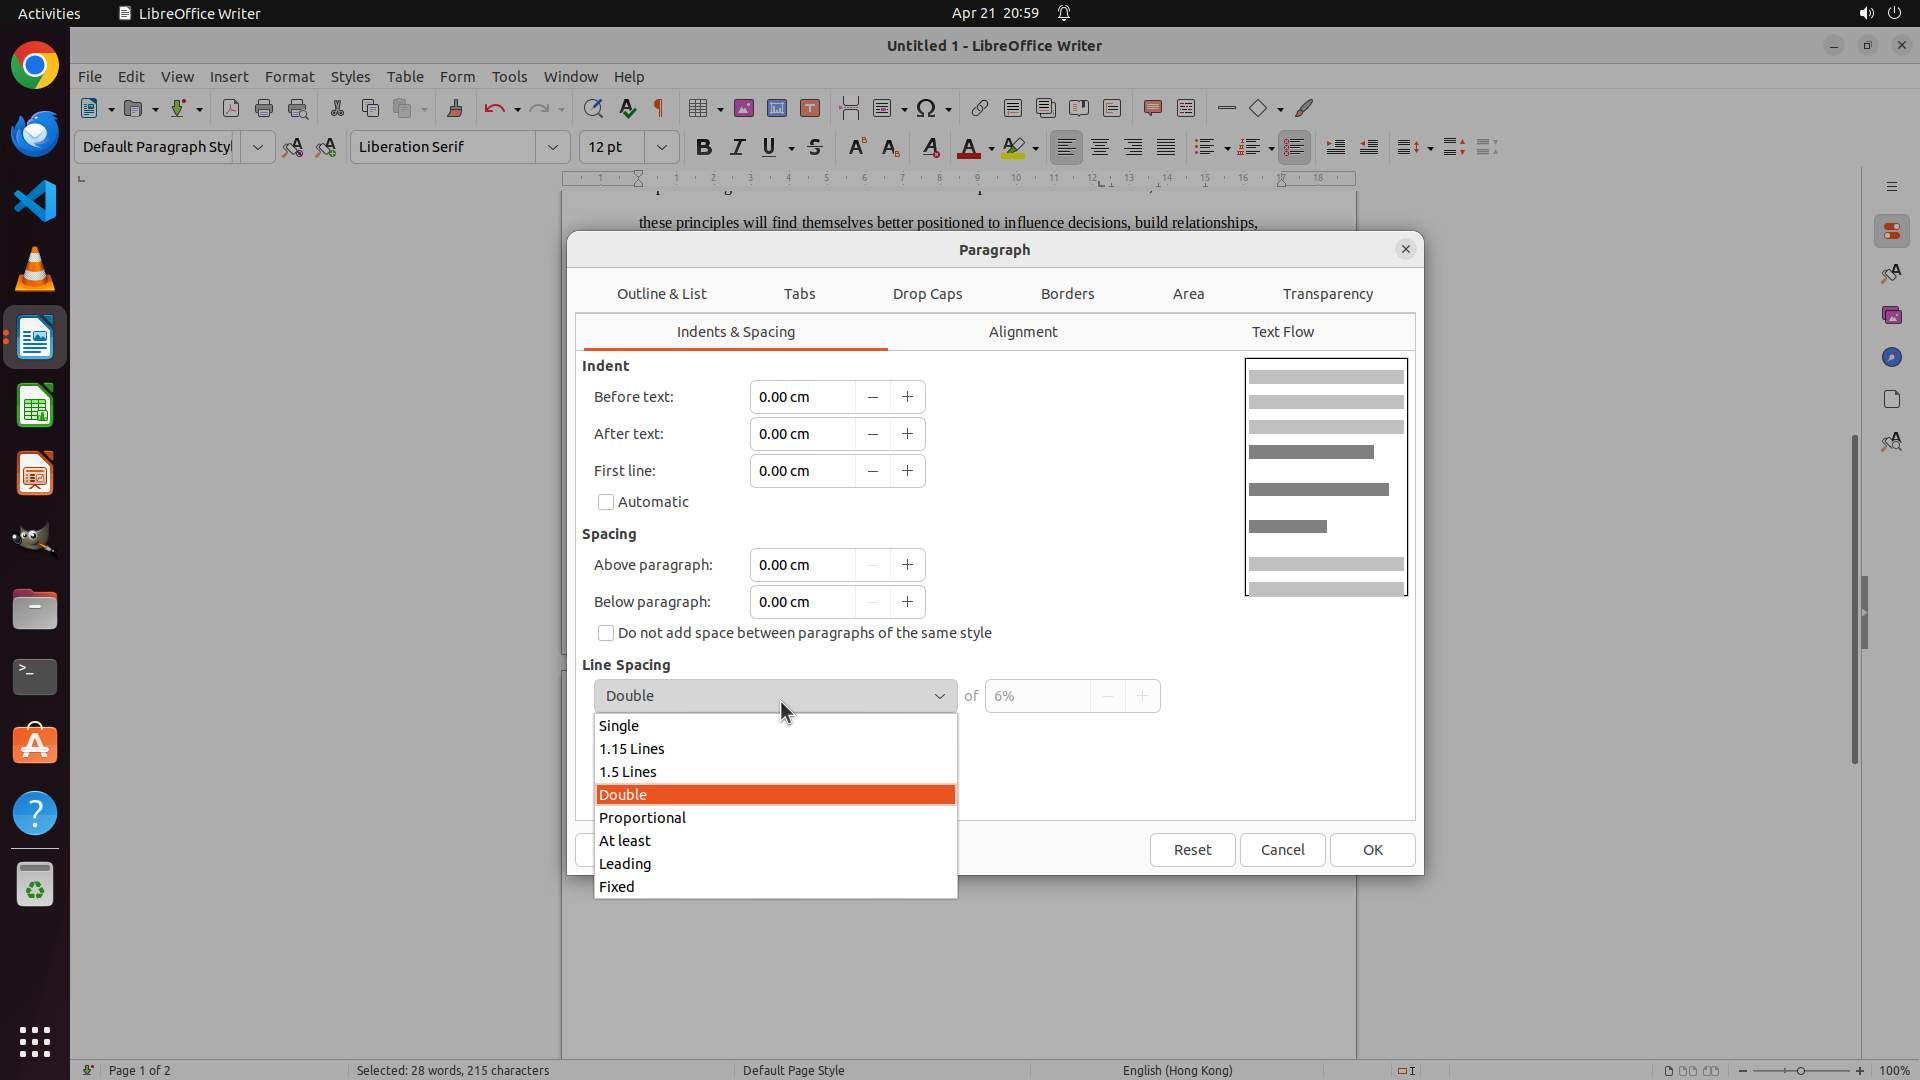Open the font size dropdown arrow

pos(662,147)
